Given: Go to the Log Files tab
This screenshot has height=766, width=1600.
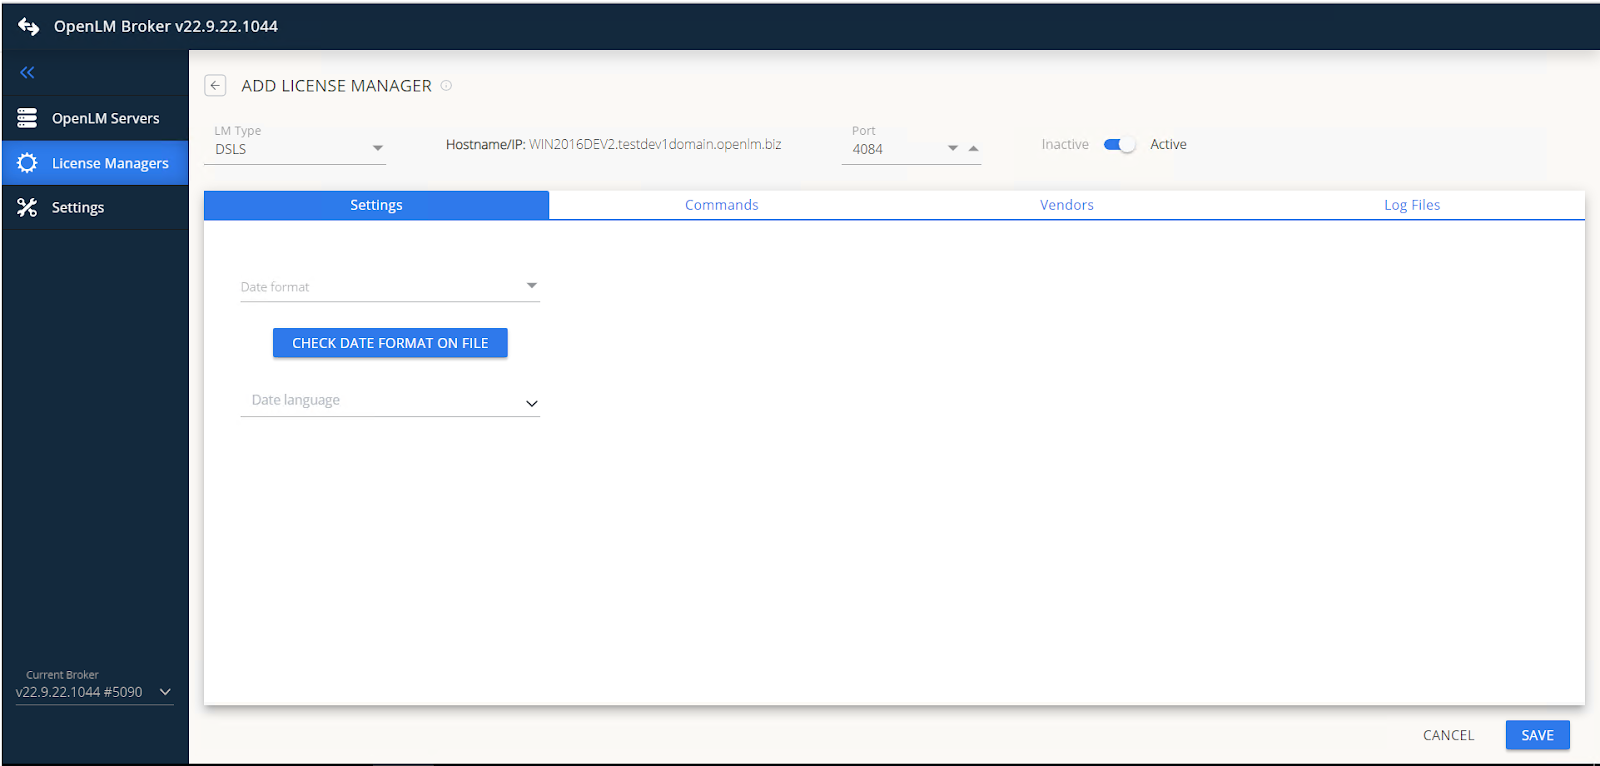Looking at the screenshot, I should pos(1411,205).
